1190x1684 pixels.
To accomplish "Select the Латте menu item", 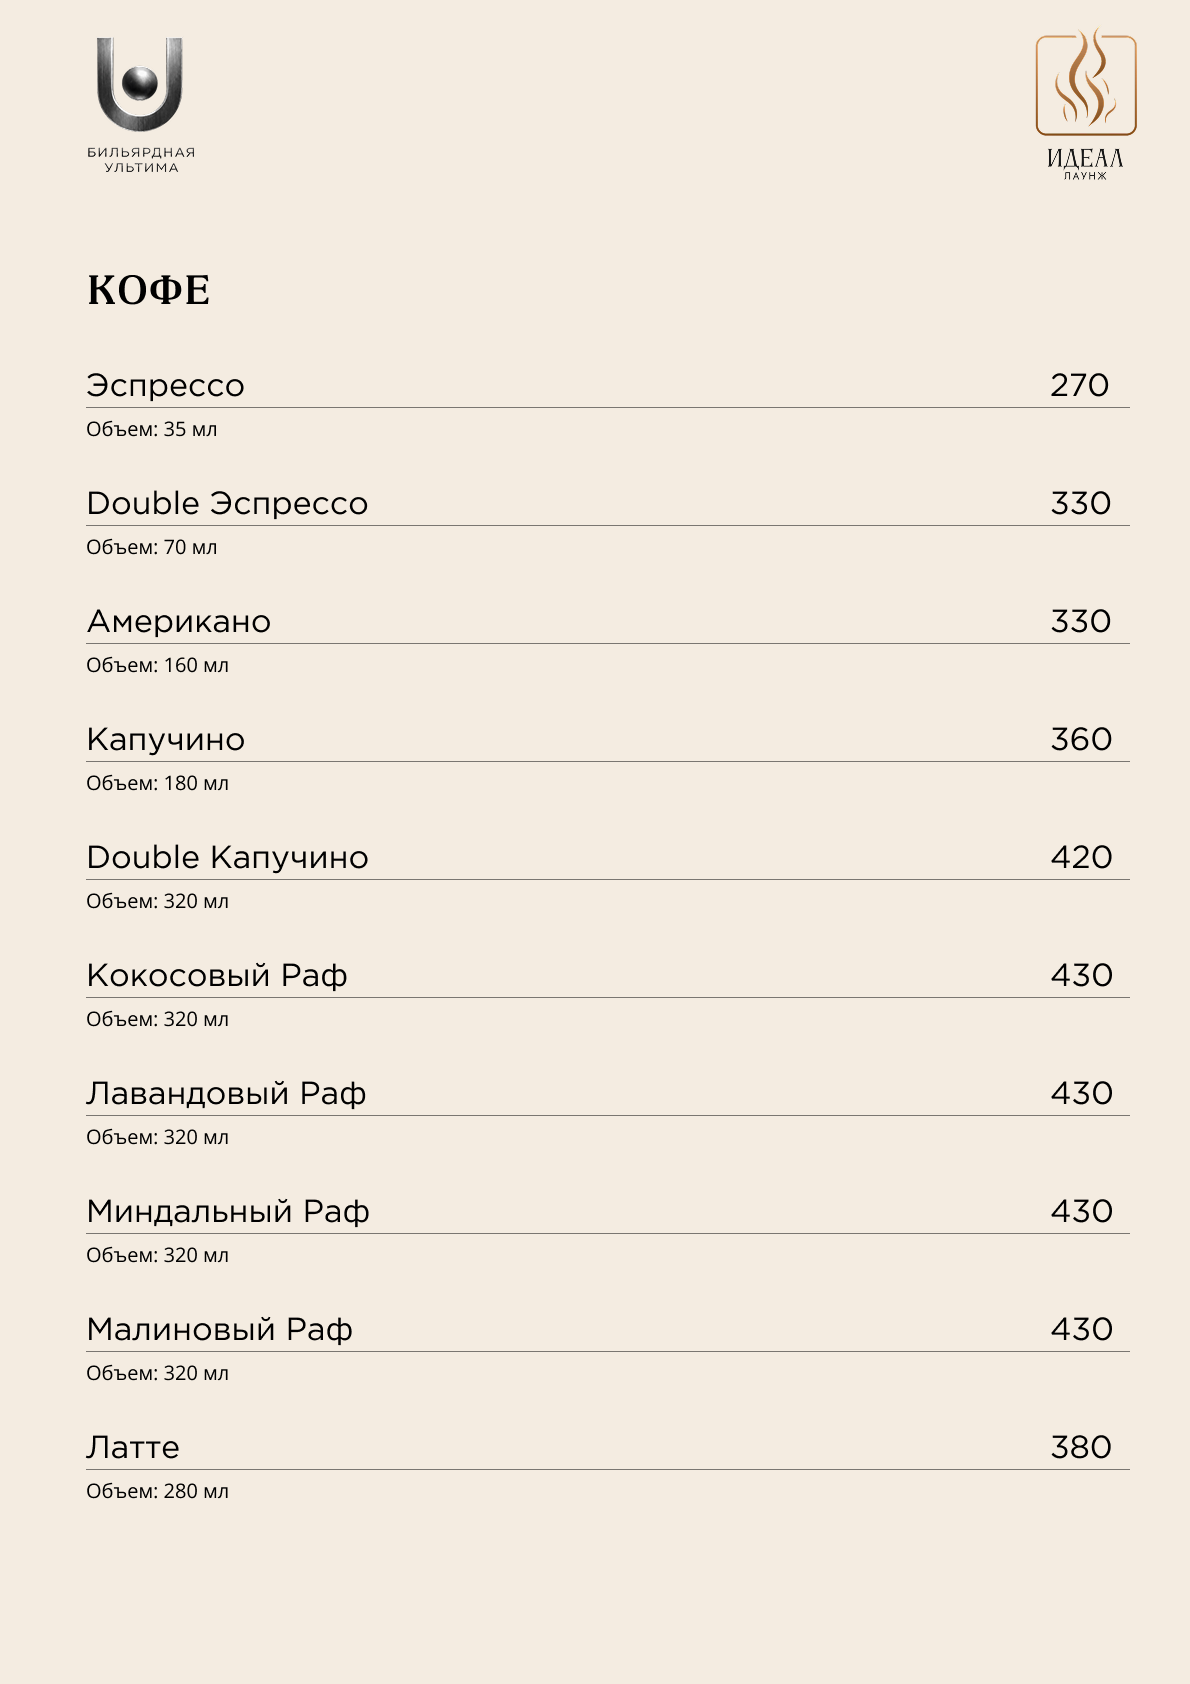I will tap(133, 1447).
